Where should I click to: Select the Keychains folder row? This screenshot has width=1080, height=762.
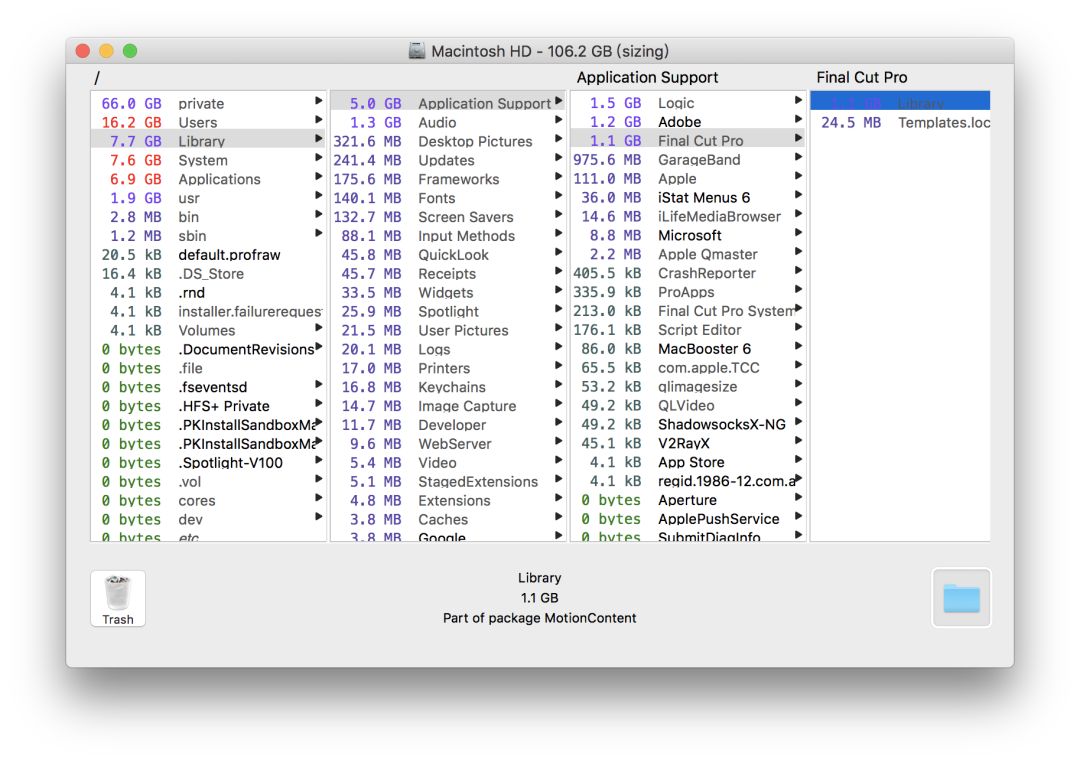(x=448, y=387)
